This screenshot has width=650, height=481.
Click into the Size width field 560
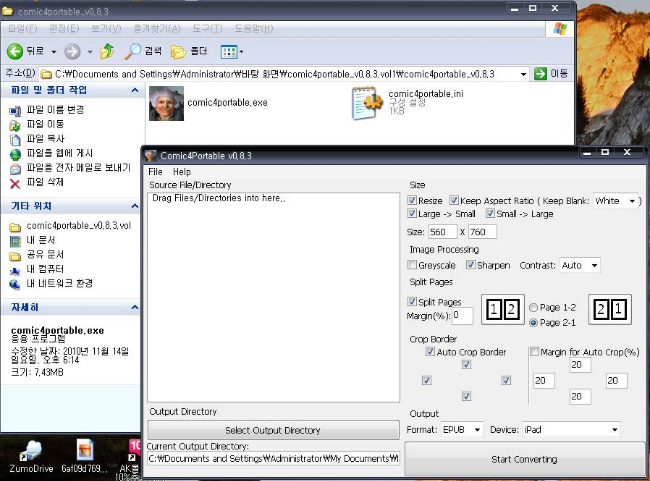(x=442, y=232)
